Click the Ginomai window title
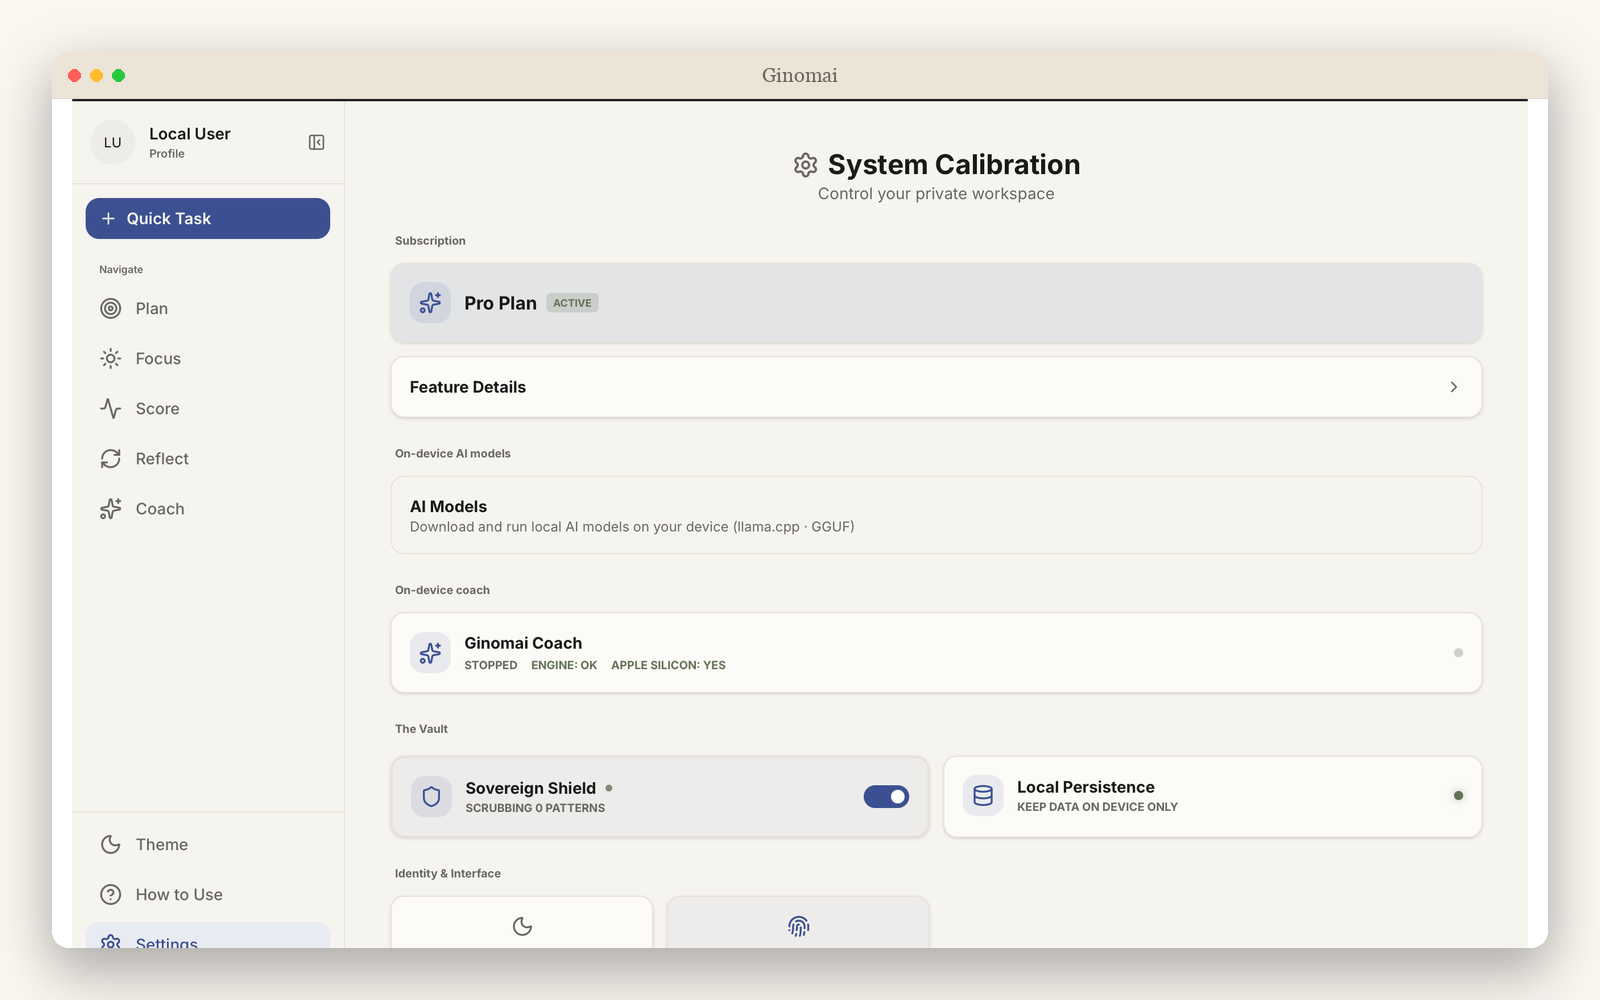 [800, 75]
